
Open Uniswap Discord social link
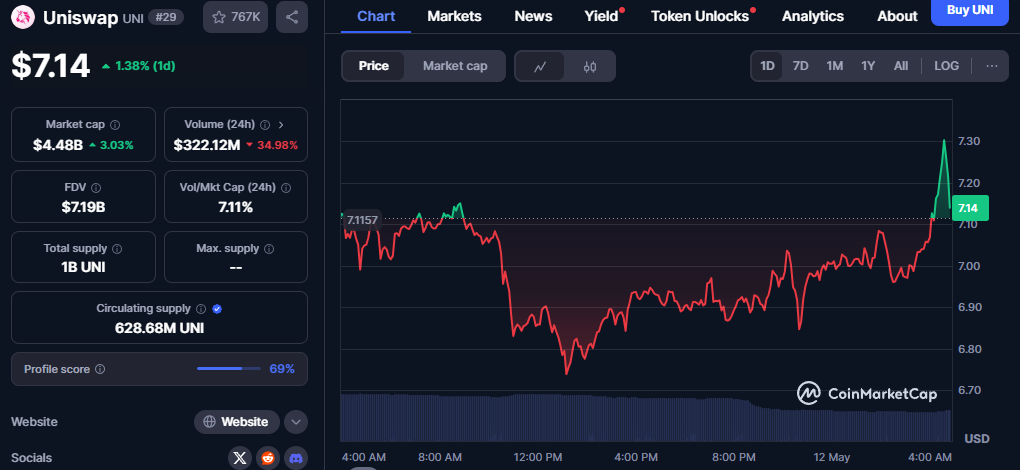click(x=296, y=458)
